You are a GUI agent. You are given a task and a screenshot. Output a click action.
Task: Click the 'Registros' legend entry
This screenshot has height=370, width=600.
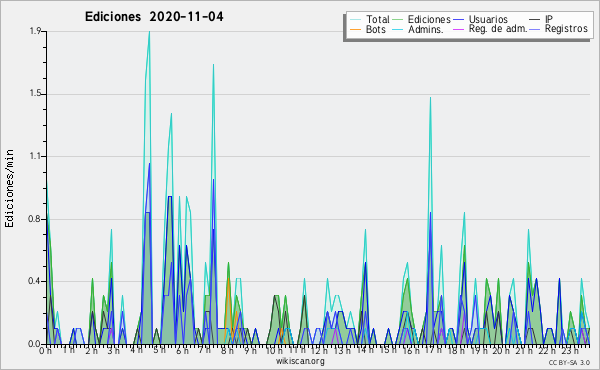click(x=566, y=29)
